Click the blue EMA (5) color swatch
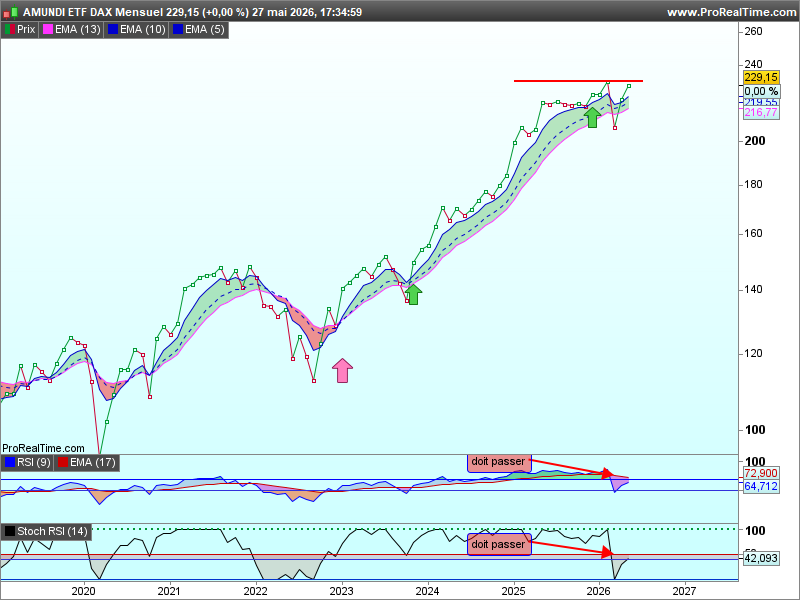The image size is (800, 600). click(x=178, y=30)
